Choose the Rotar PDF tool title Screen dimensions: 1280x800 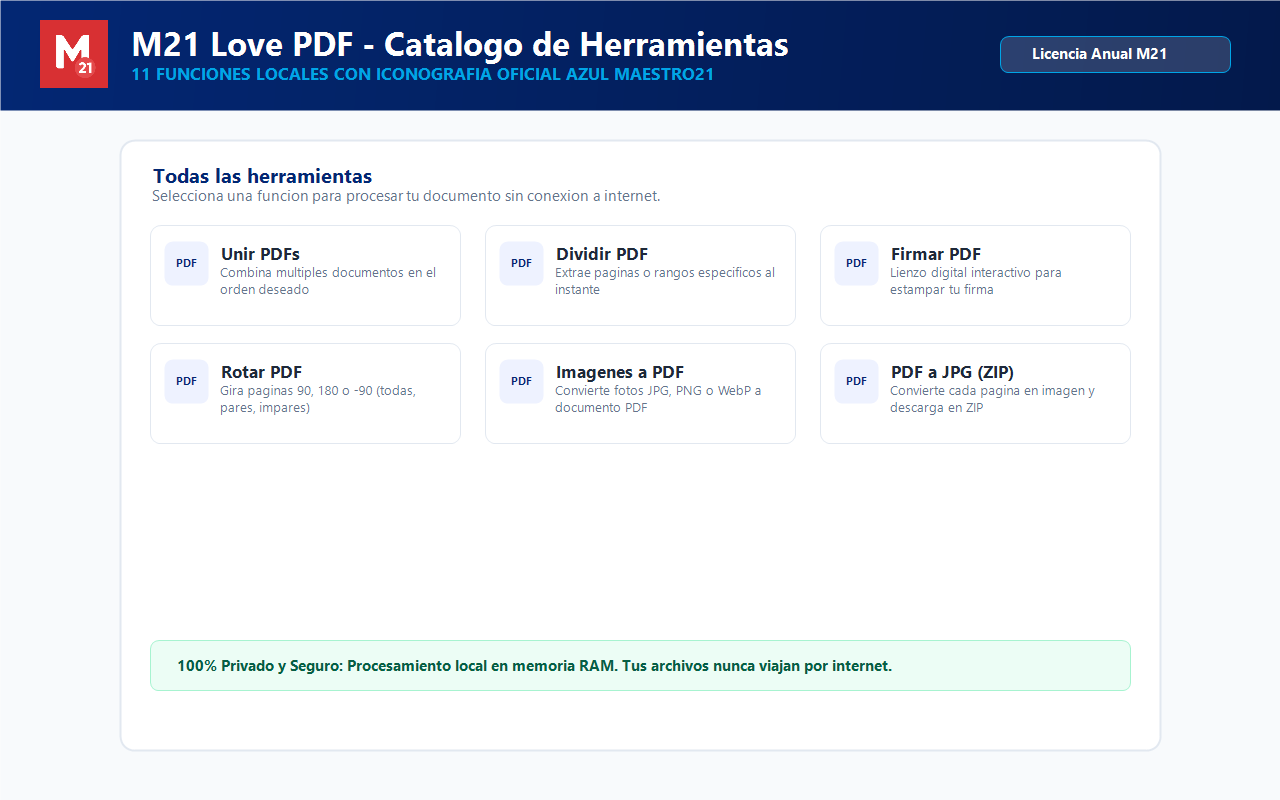tap(261, 372)
